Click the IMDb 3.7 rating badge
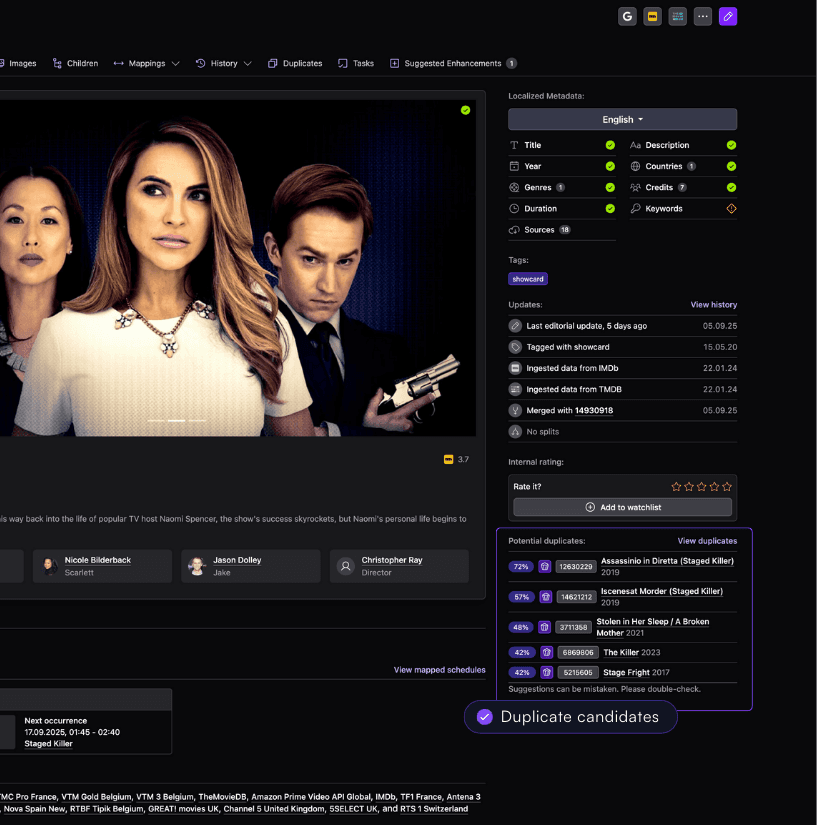817x825 pixels. (x=456, y=459)
